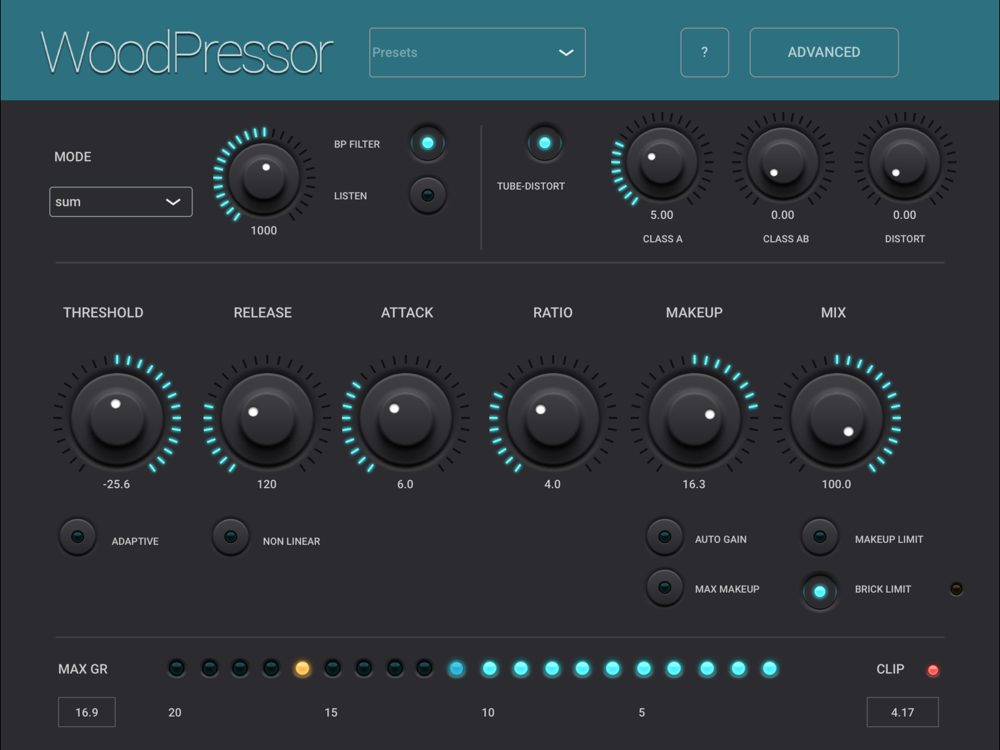Enable the MAKEUP LIMIT toggle
Viewport: 1000px width, 750px height.
tap(820, 537)
